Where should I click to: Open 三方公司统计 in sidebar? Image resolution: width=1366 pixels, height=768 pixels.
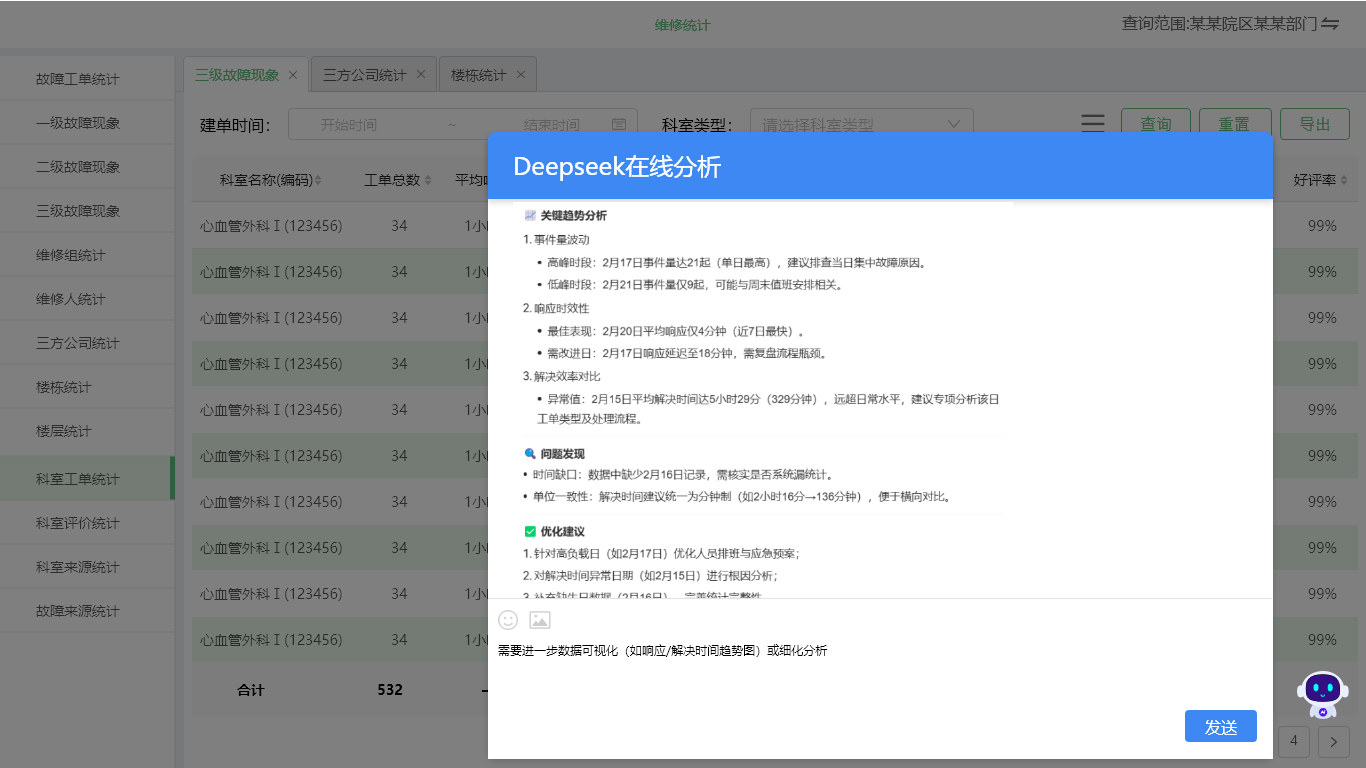pyautogui.click(x=87, y=343)
